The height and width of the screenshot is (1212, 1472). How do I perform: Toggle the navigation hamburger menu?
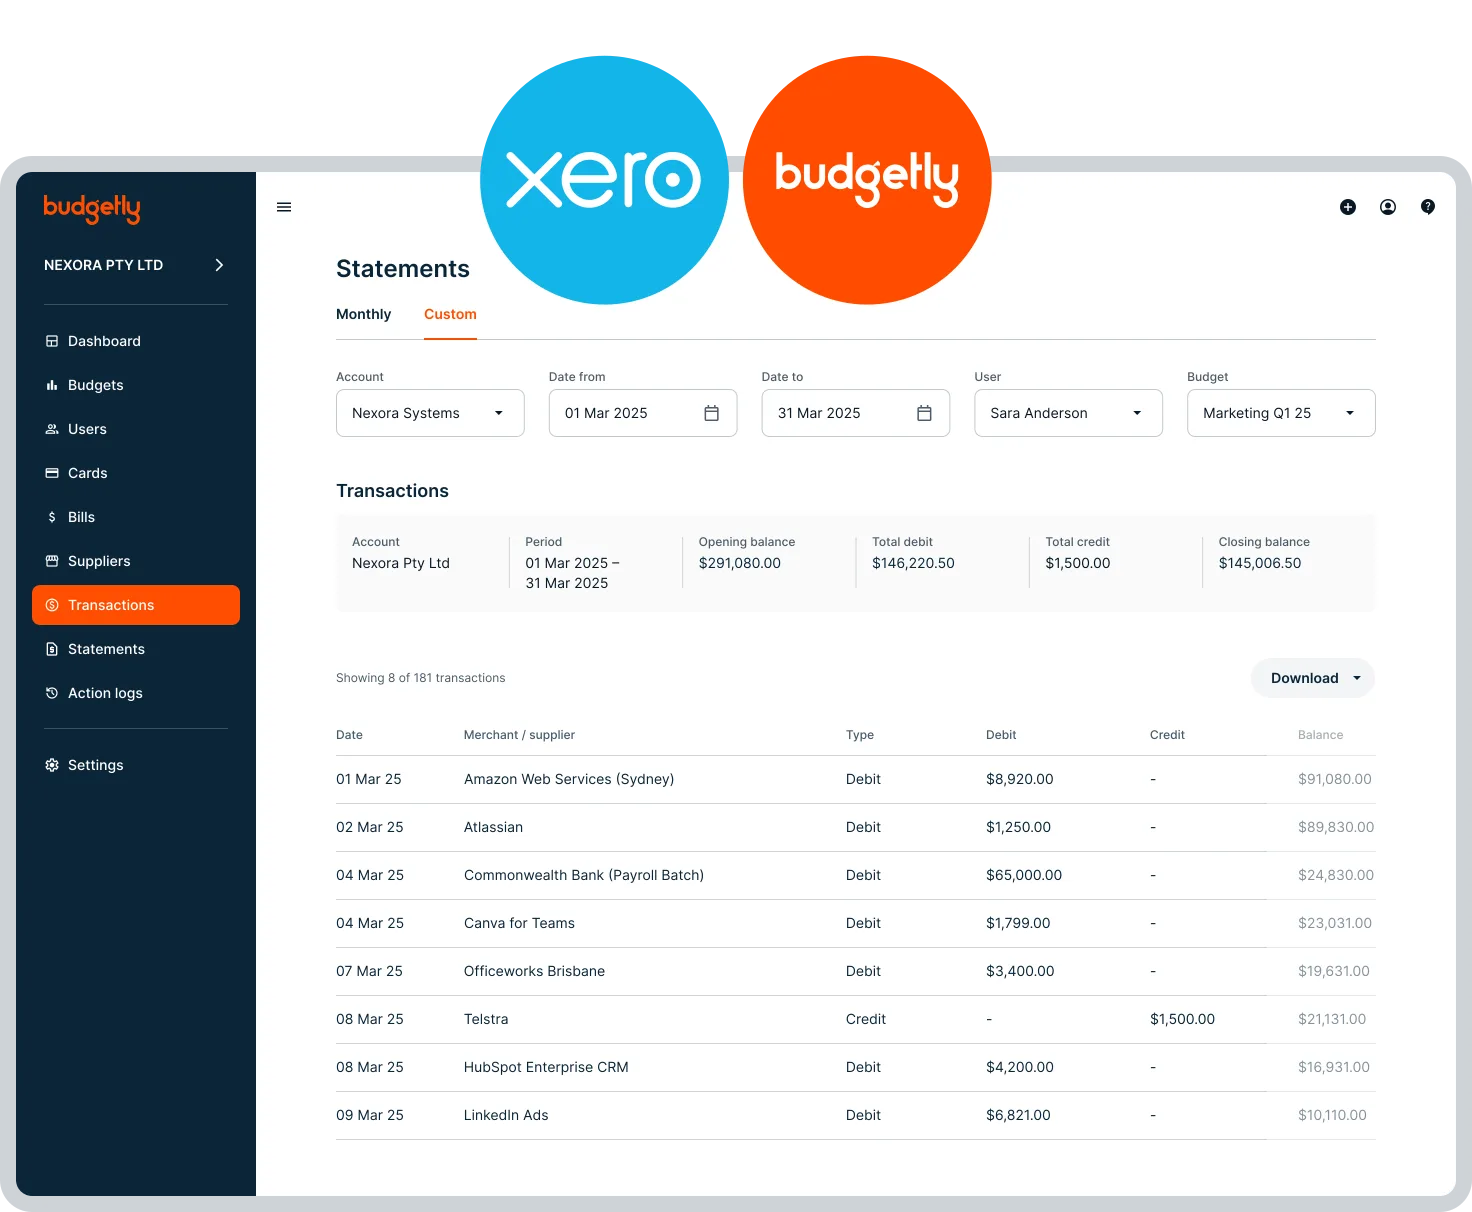point(284,207)
